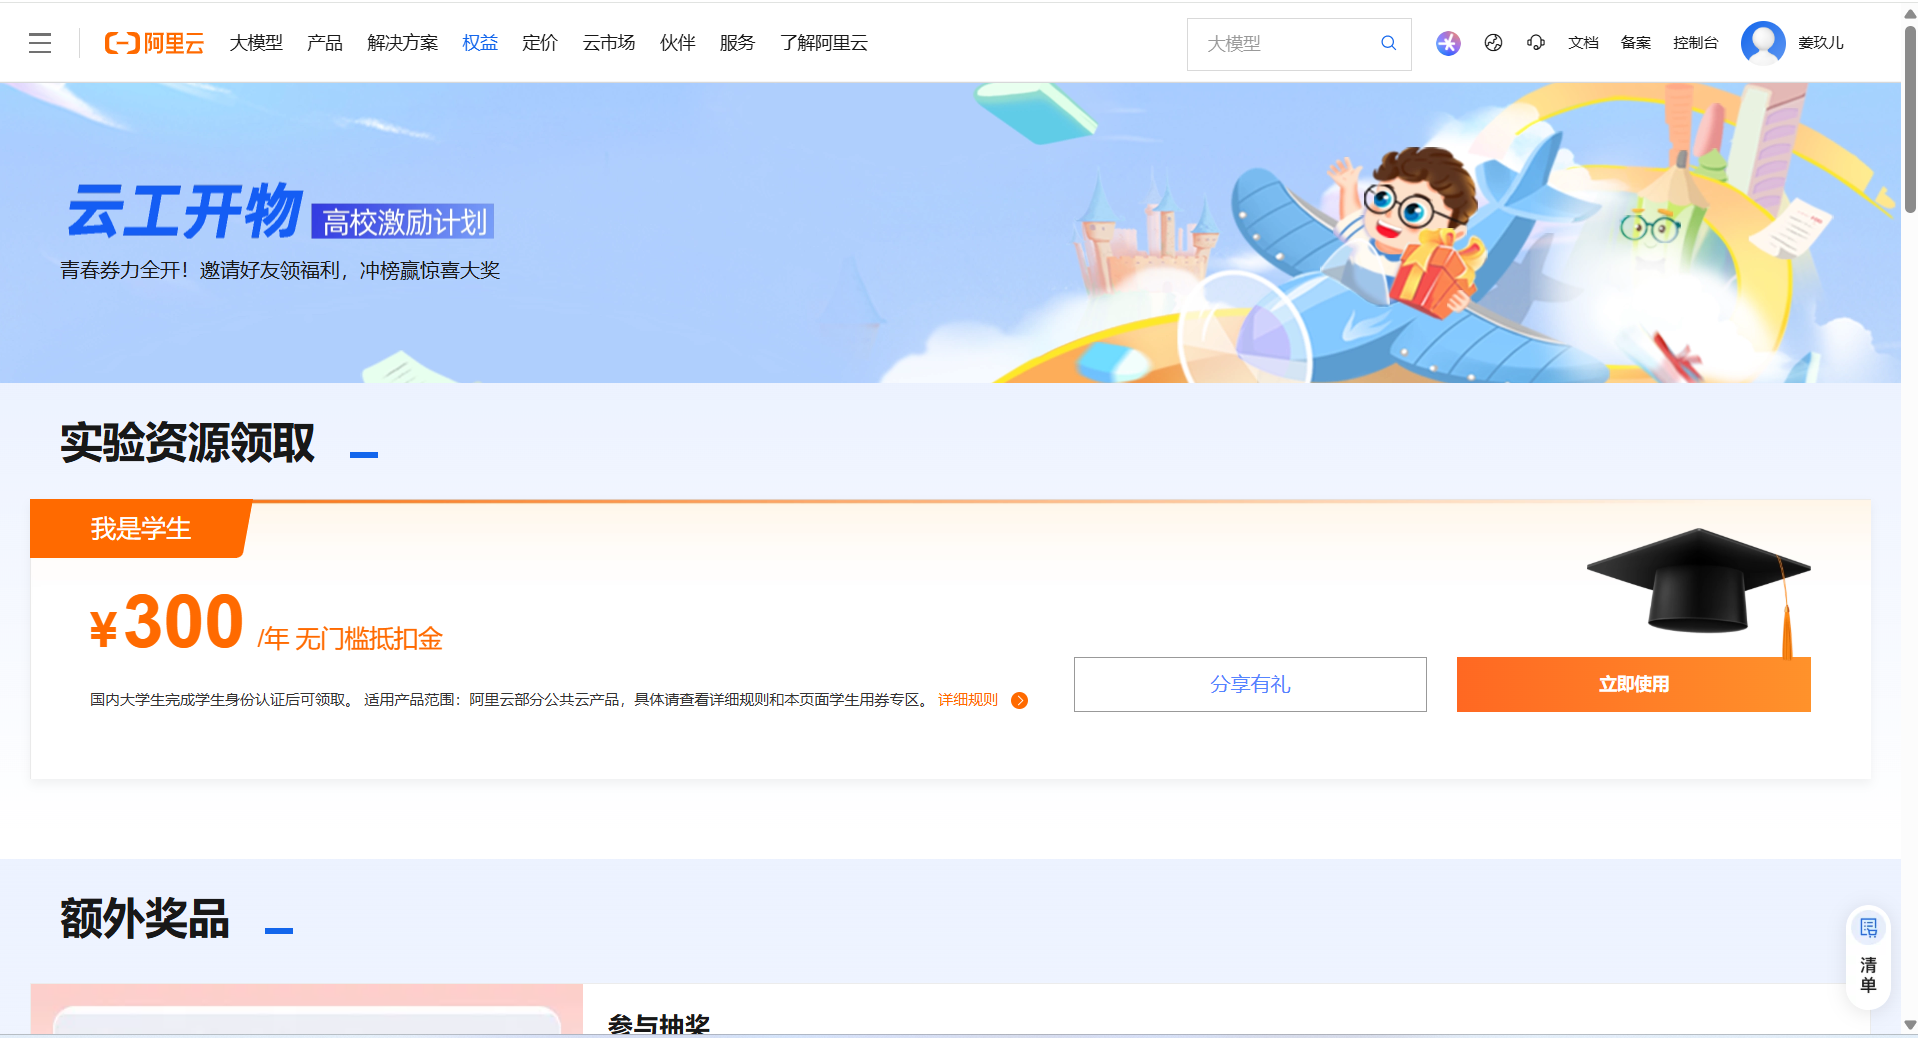
Task: Open the 云市场 menu
Action: (609, 43)
